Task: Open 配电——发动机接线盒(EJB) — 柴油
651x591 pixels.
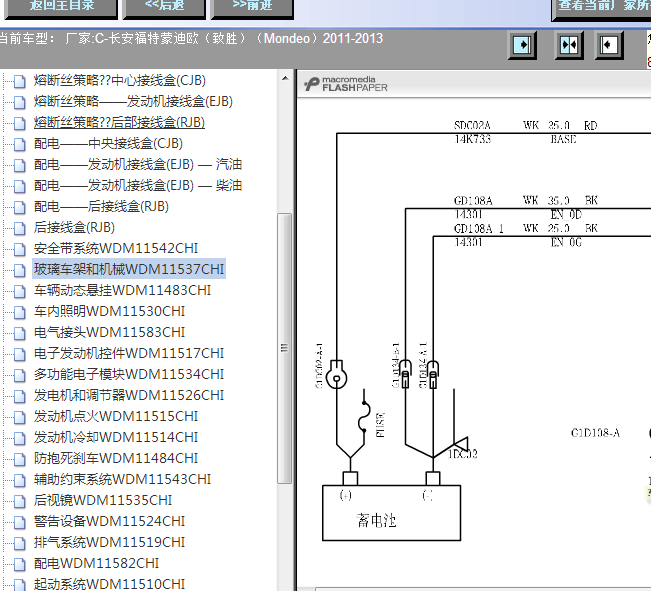Action: click(138, 185)
